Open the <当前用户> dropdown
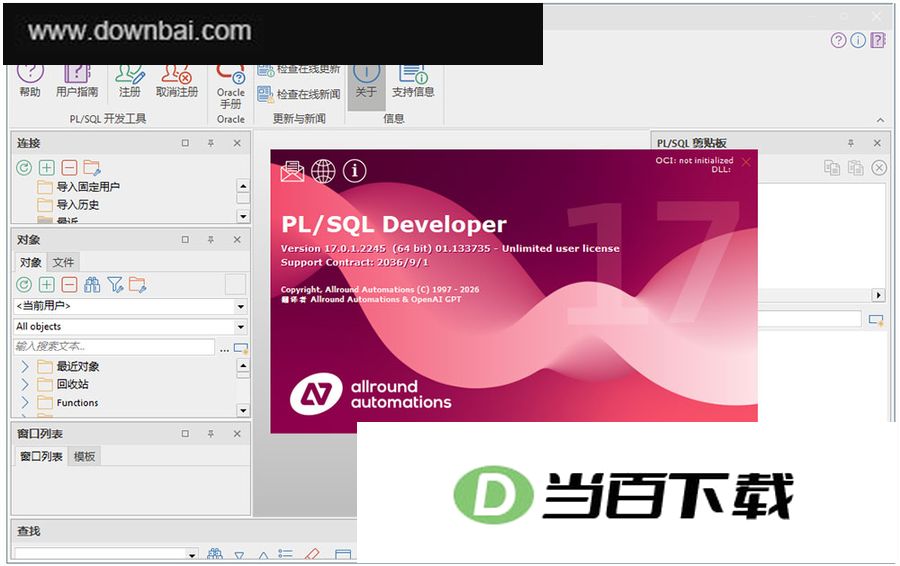This screenshot has height=566, width=900. point(240,307)
